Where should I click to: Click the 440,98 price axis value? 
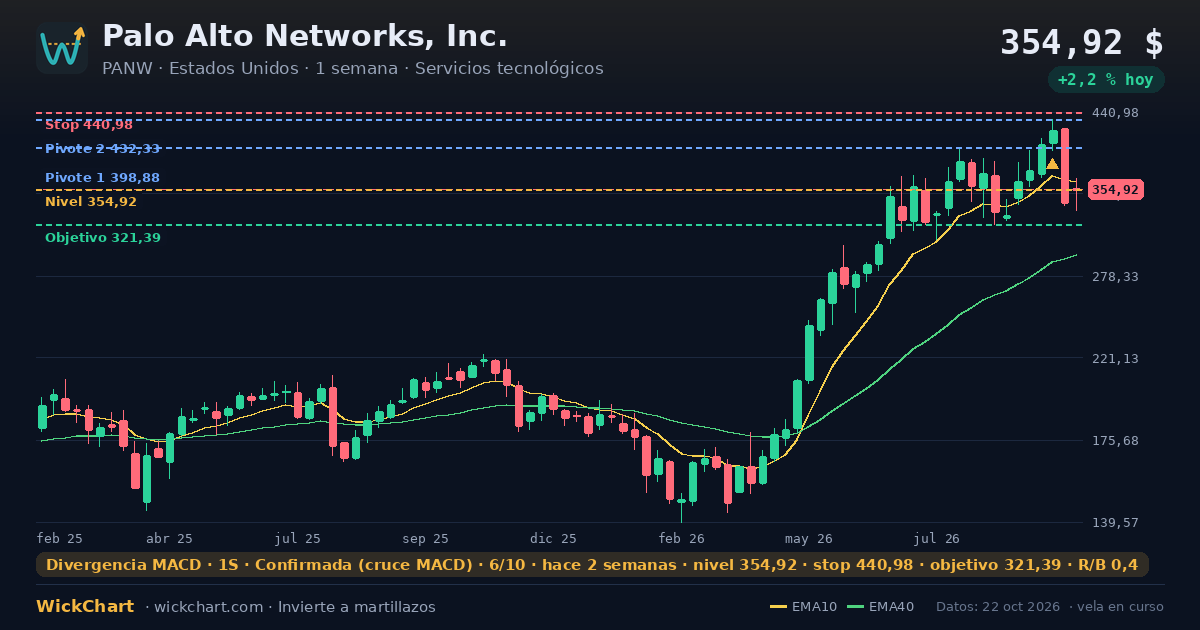click(x=1115, y=113)
